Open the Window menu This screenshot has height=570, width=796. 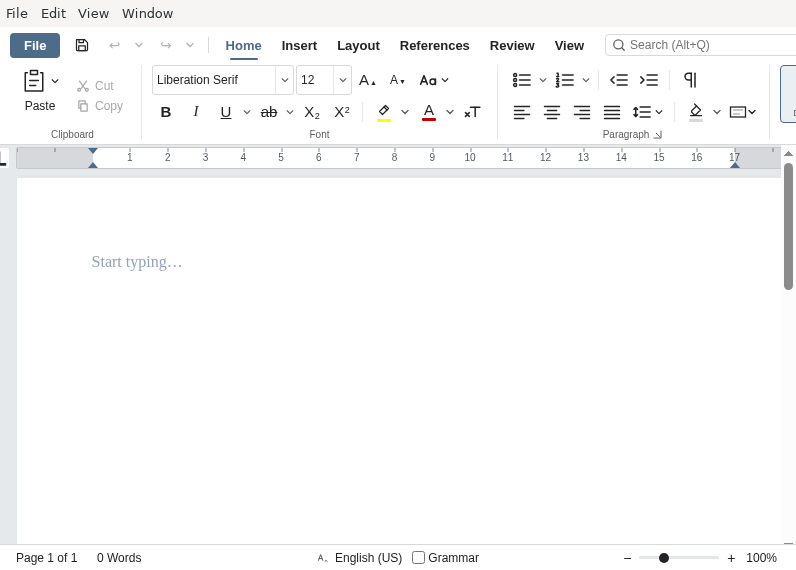tap(147, 13)
